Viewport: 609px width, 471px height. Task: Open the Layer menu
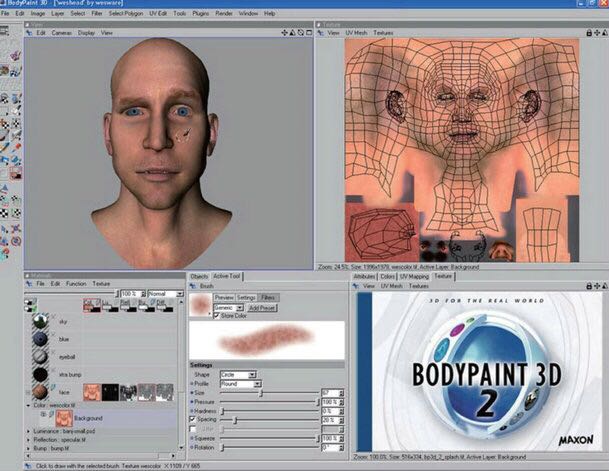click(57, 13)
